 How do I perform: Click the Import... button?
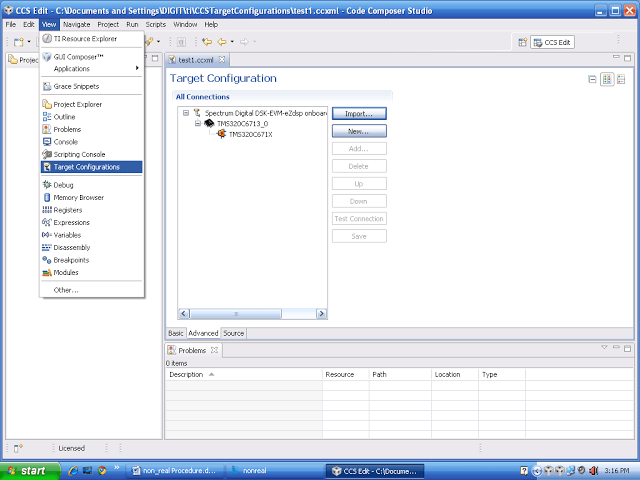tap(359, 113)
